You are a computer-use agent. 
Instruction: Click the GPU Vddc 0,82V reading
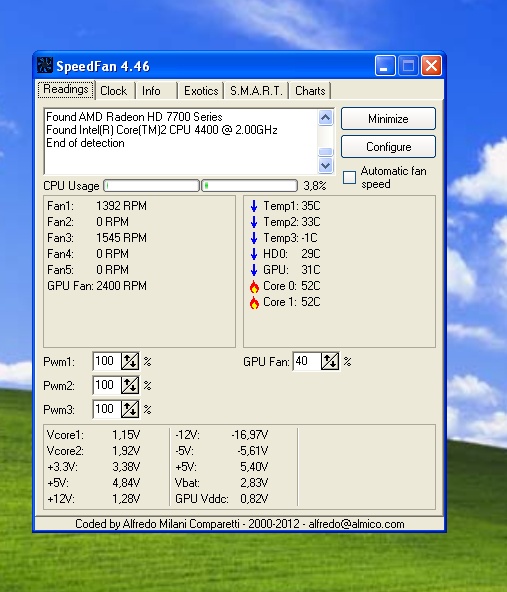tap(222, 499)
